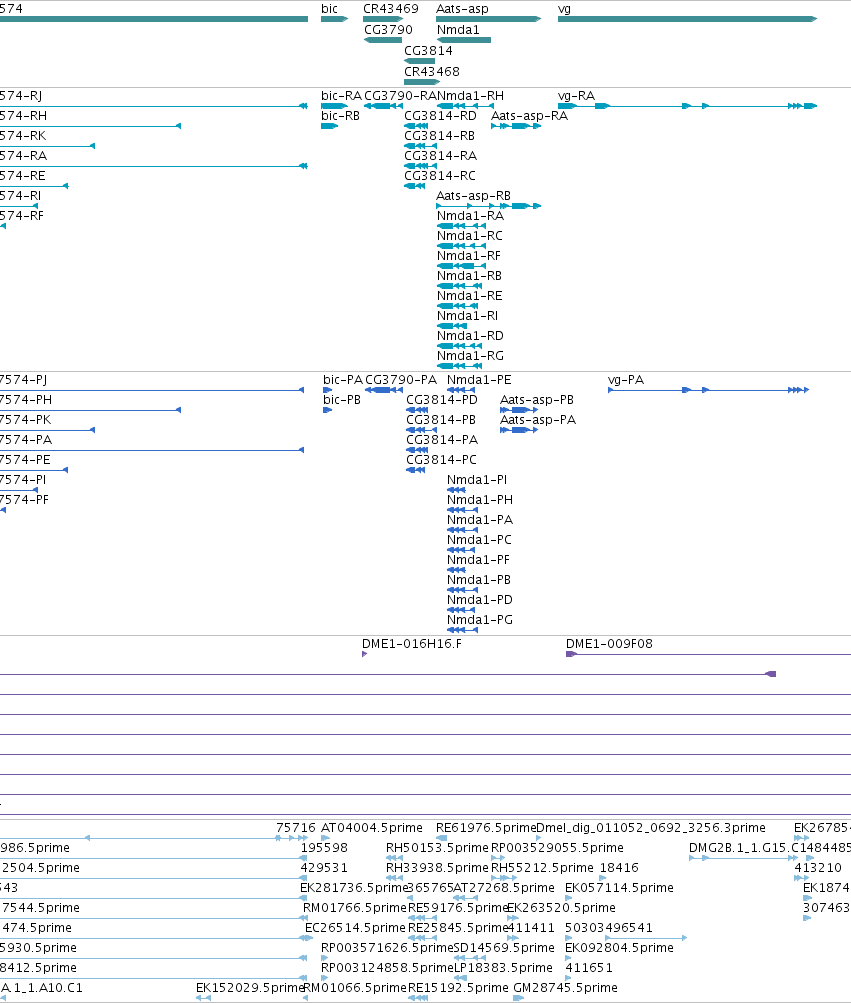The height and width of the screenshot is (1003, 851).
Task: Select transcript label Nmda1-RC
Action: (470, 235)
